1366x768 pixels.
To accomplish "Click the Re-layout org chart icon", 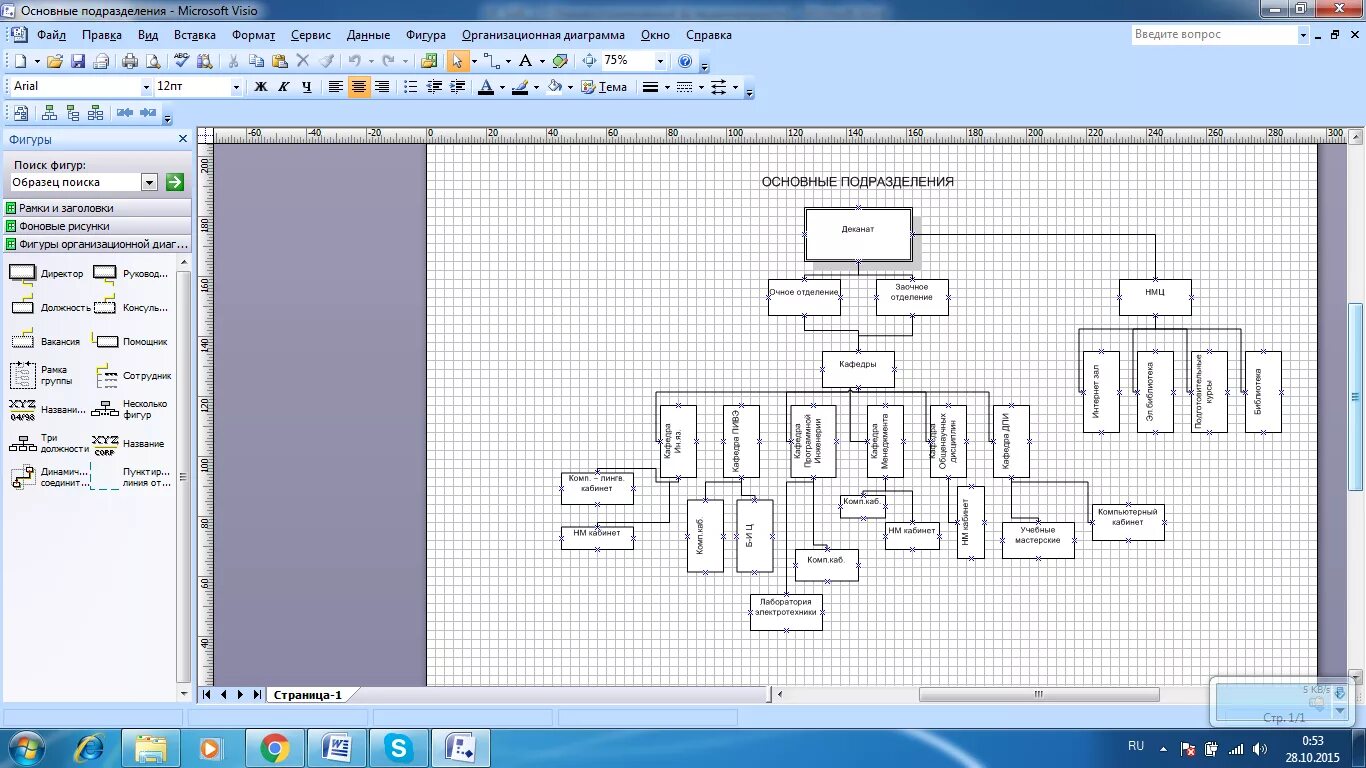I will tap(21, 113).
